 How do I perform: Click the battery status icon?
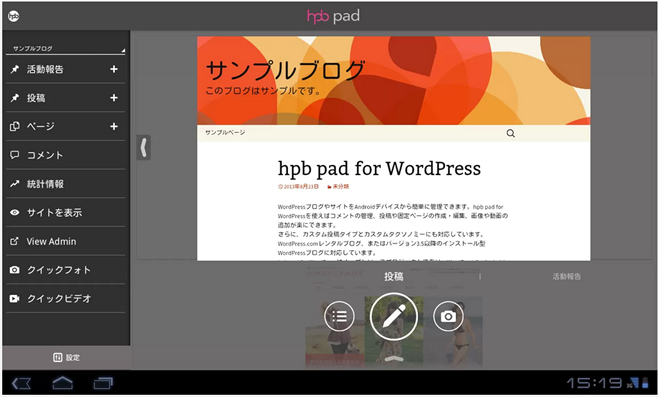coord(645,383)
